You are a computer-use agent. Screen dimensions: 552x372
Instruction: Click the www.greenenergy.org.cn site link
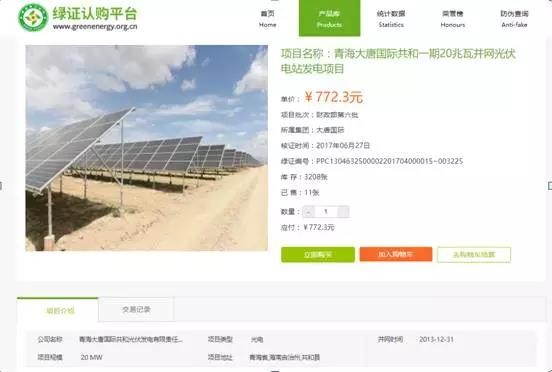click(x=95, y=27)
